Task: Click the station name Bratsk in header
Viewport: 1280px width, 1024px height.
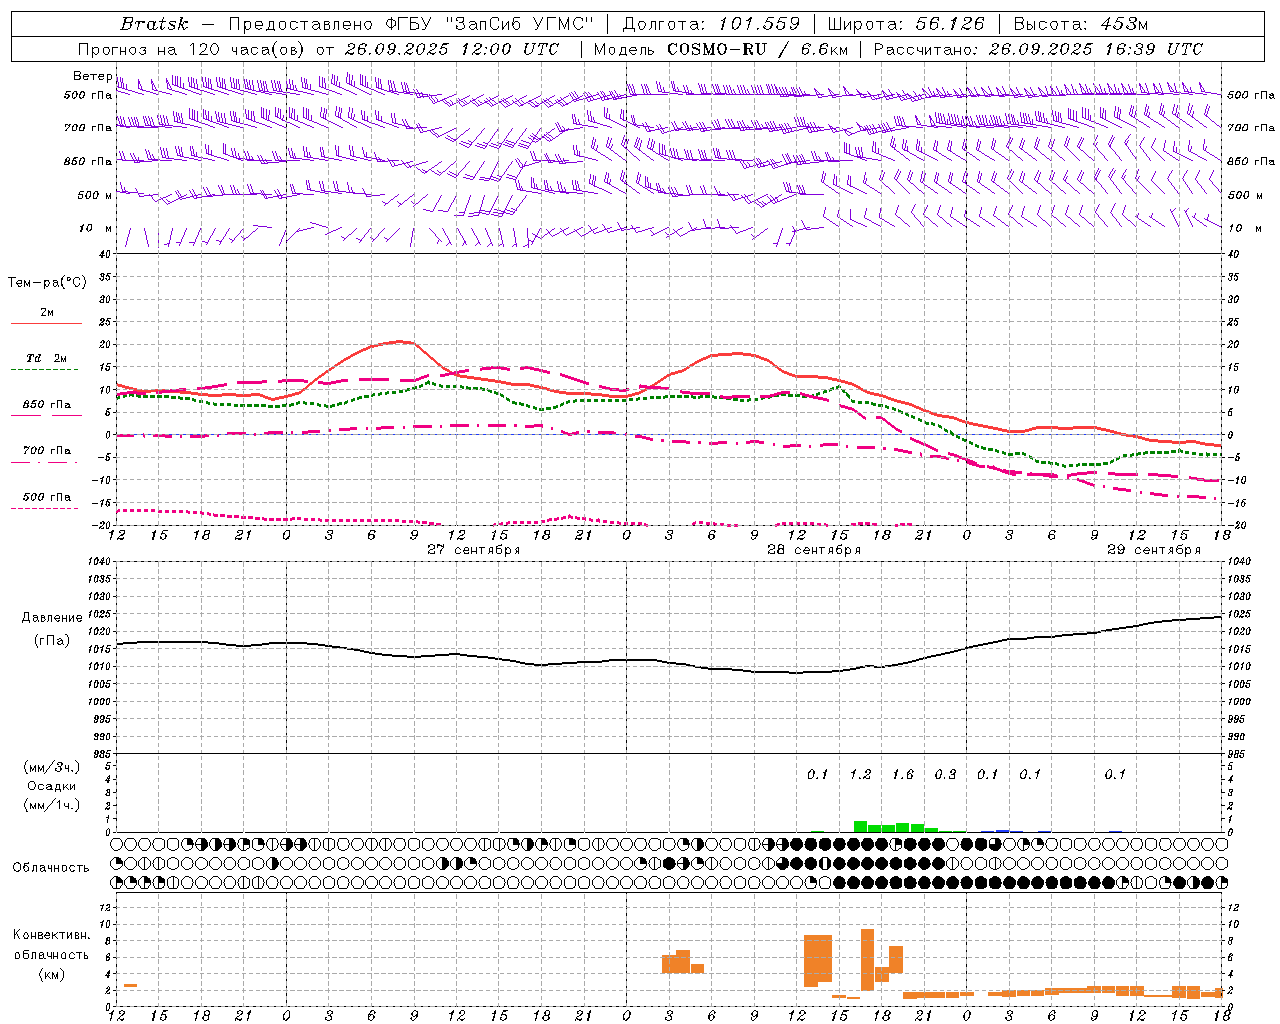Action: click(x=154, y=24)
